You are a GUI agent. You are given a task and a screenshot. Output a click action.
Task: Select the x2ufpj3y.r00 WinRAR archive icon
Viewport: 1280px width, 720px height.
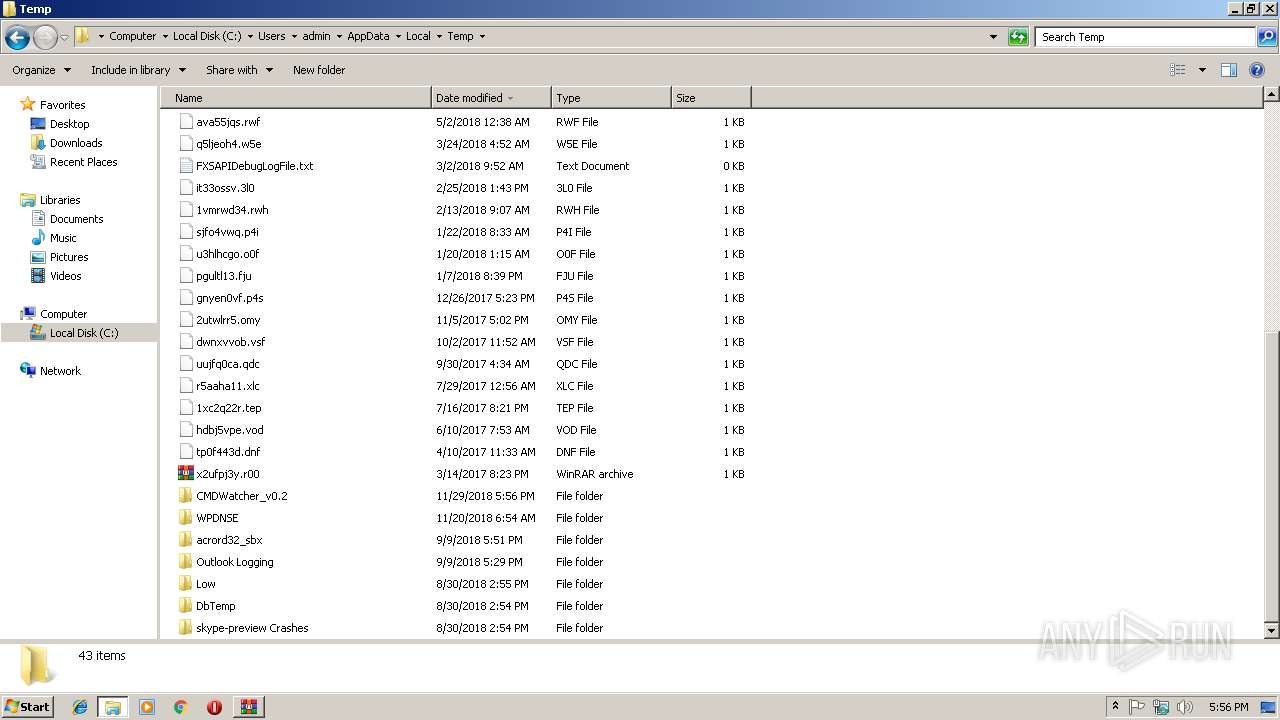pyautogui.click(x=185, y=474)
